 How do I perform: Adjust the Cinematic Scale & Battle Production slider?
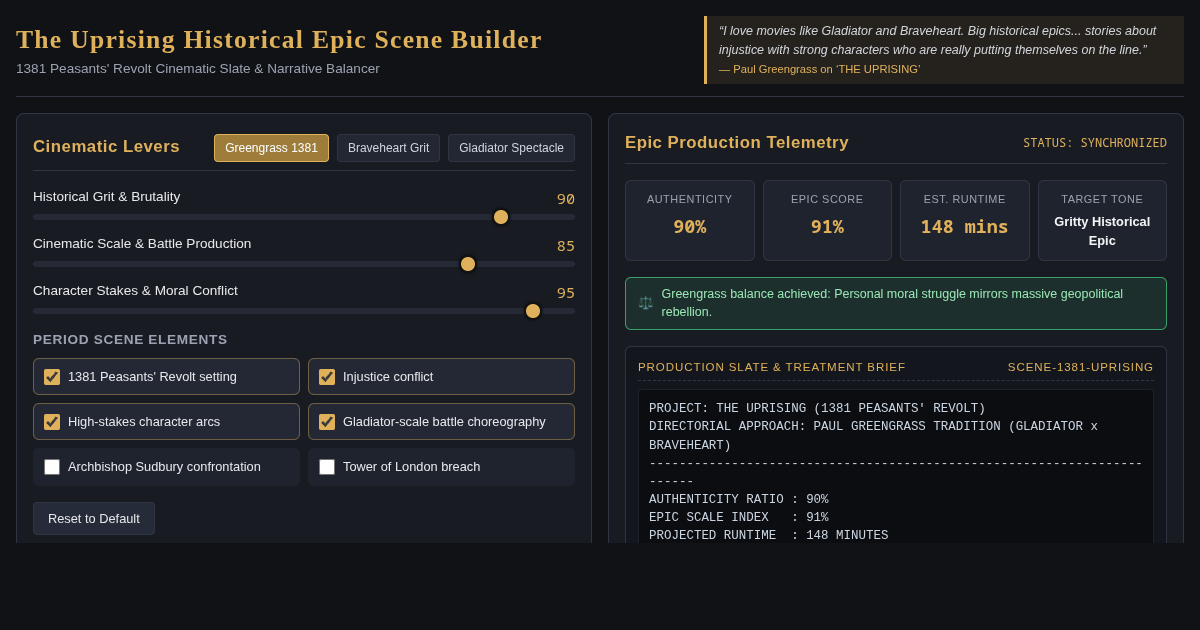[304, 264]
